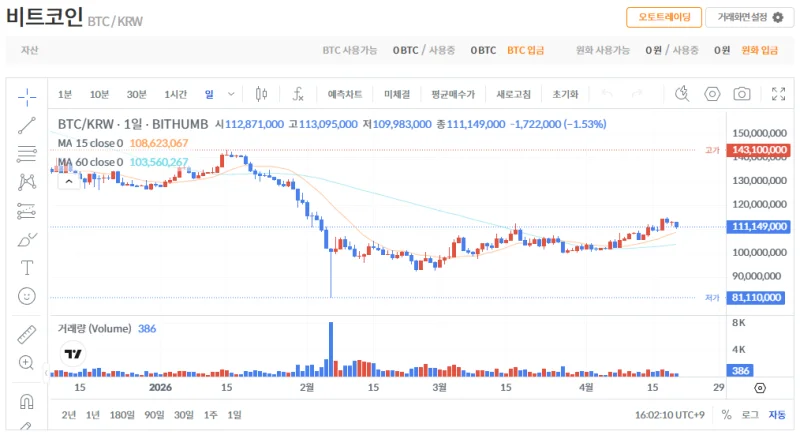Select the 10분 interval

coord(99,94)
